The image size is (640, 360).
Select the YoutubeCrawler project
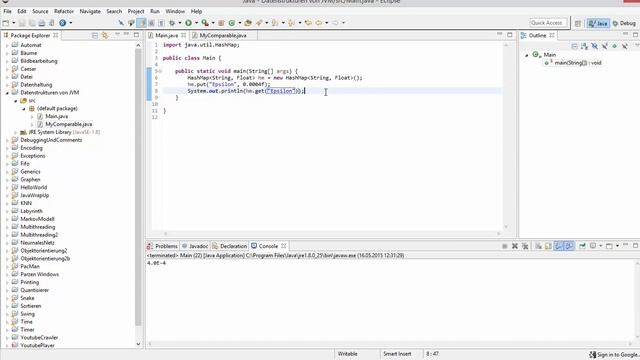point(39,338)
